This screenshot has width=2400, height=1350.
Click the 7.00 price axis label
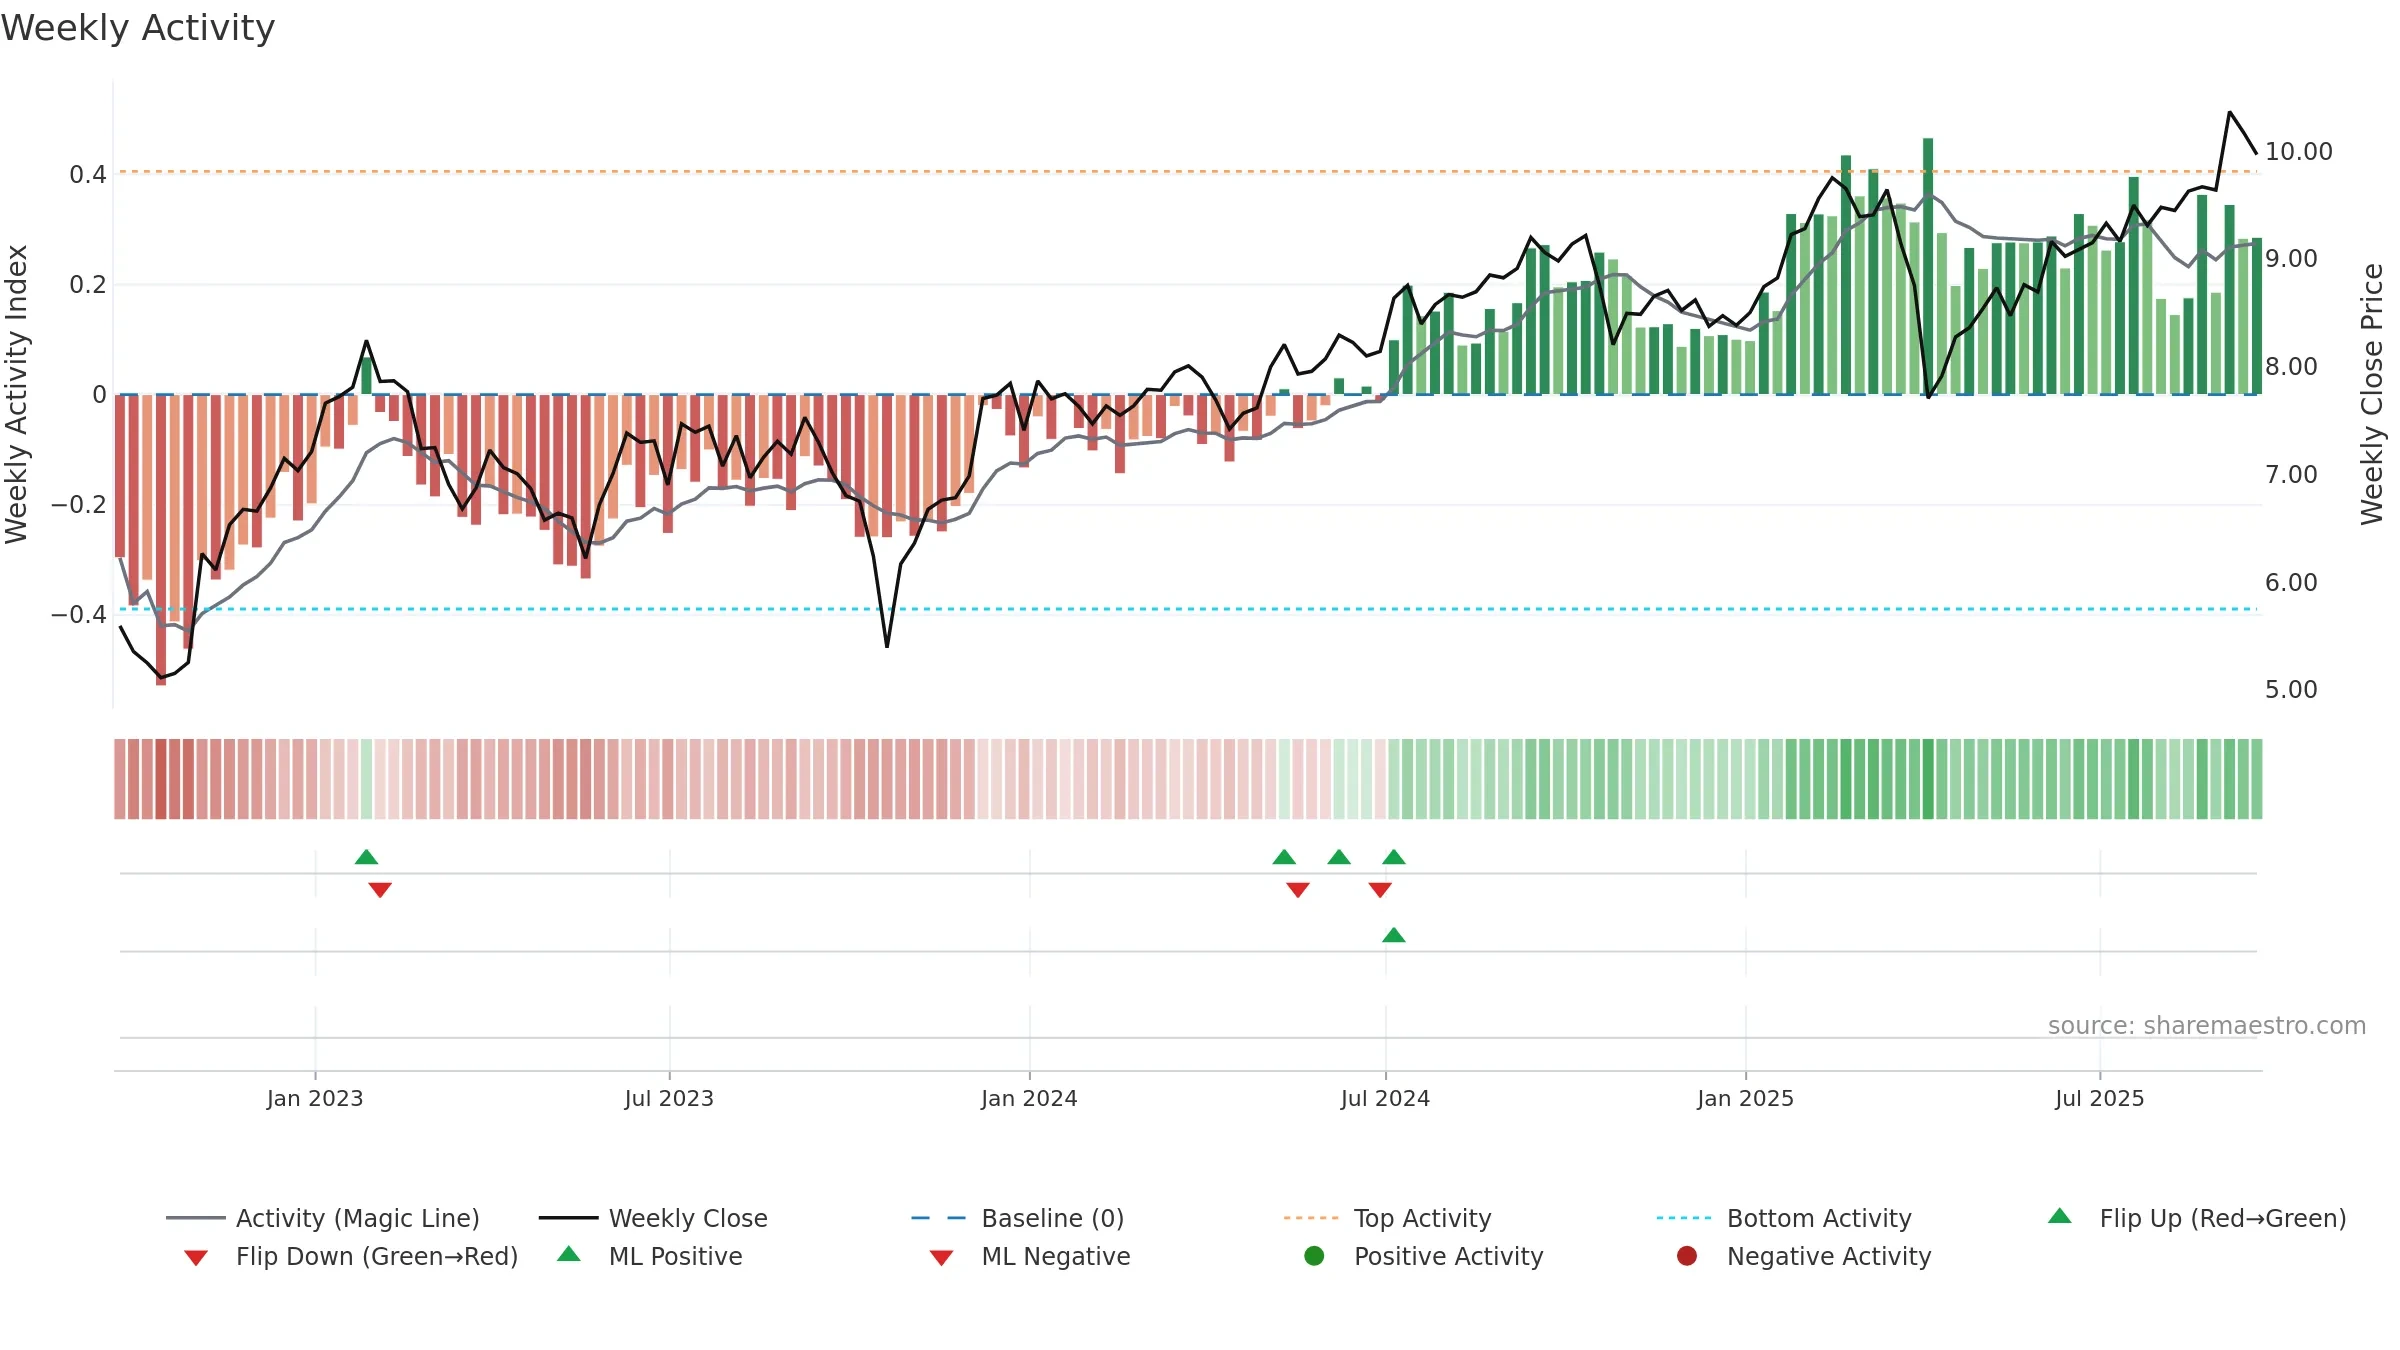[x=2291, y=474]
